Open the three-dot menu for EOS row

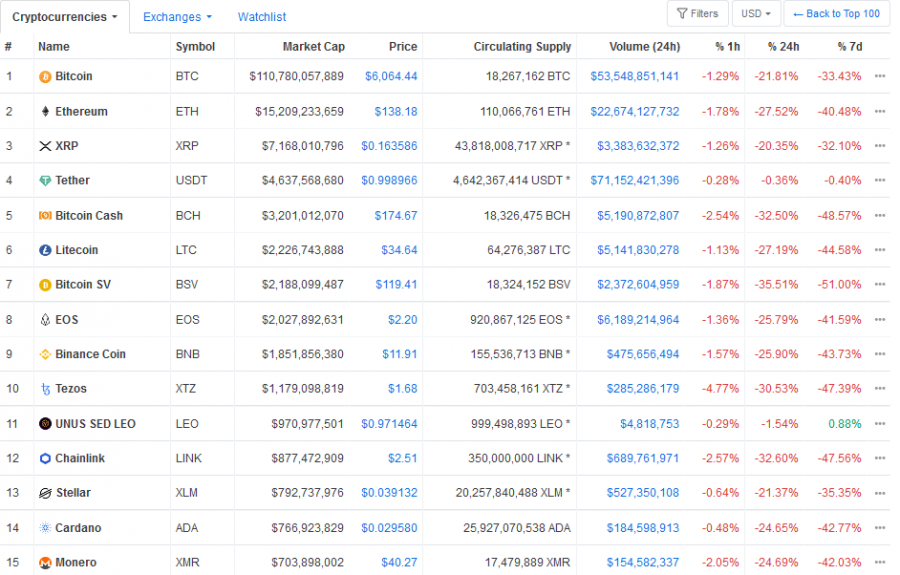pos(880,320)
